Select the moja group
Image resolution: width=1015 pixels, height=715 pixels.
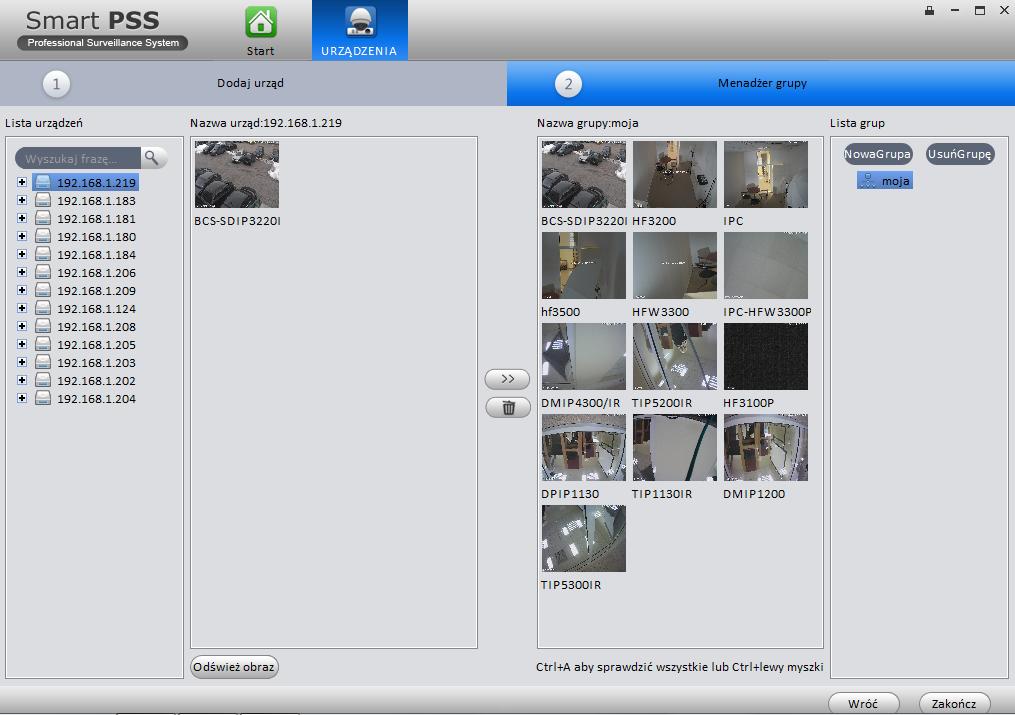pos(885,181)
